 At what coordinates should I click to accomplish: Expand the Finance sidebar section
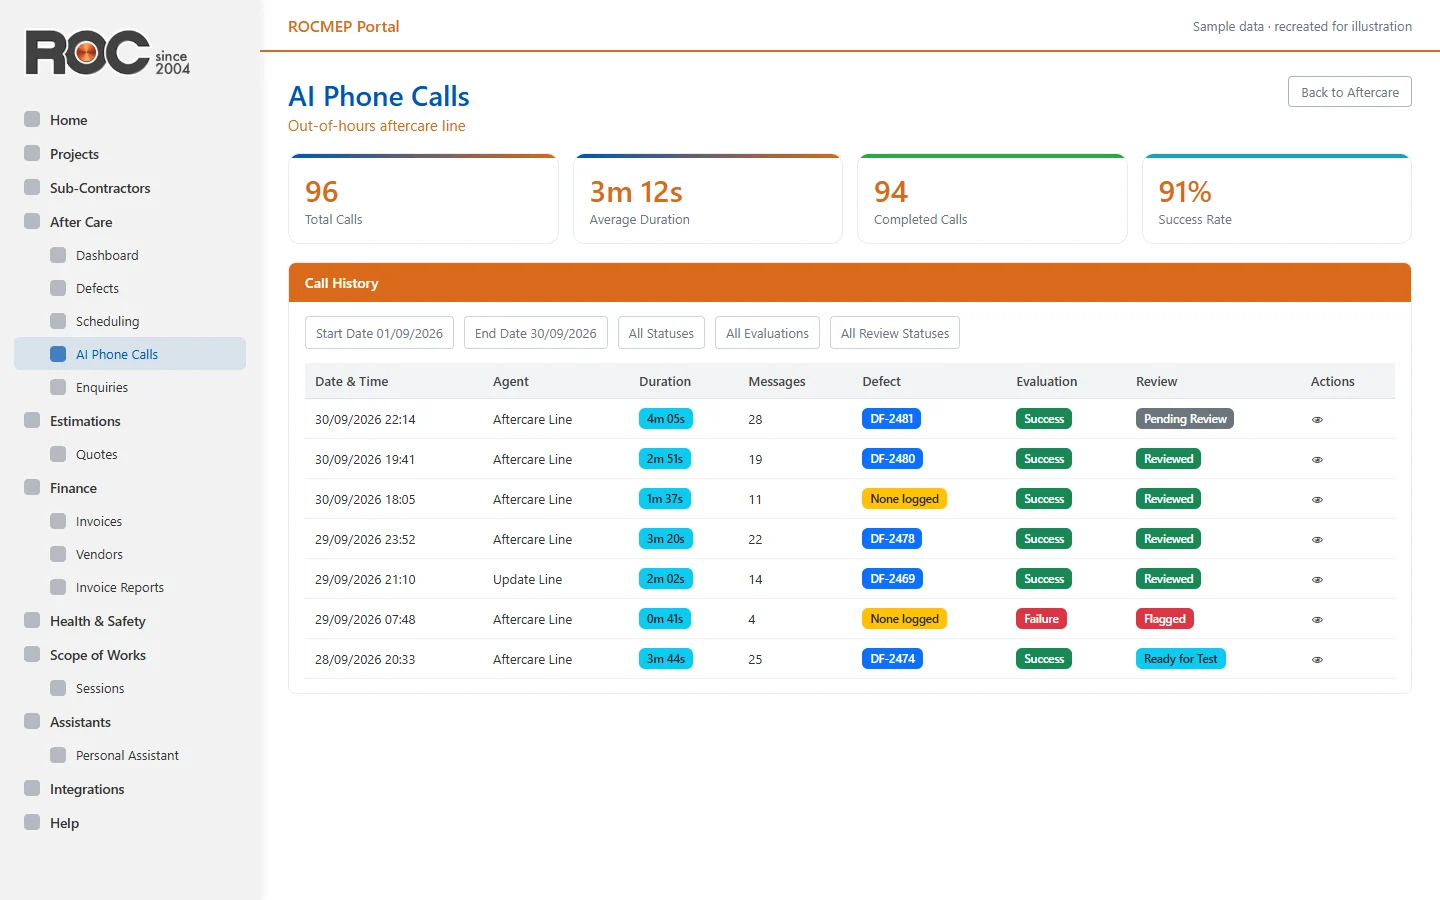pos(130,488)
